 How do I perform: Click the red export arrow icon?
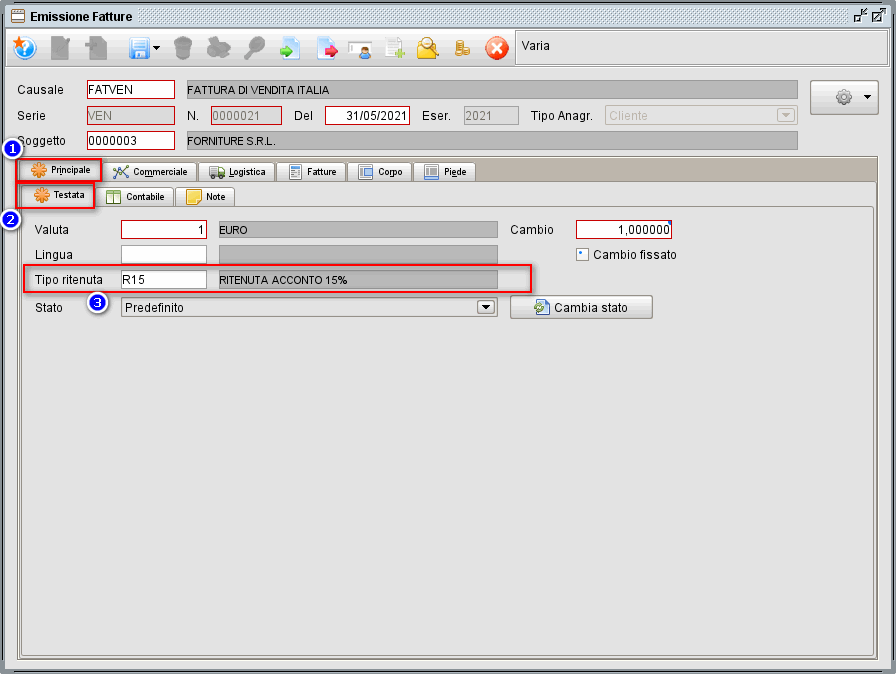point(328,48)
